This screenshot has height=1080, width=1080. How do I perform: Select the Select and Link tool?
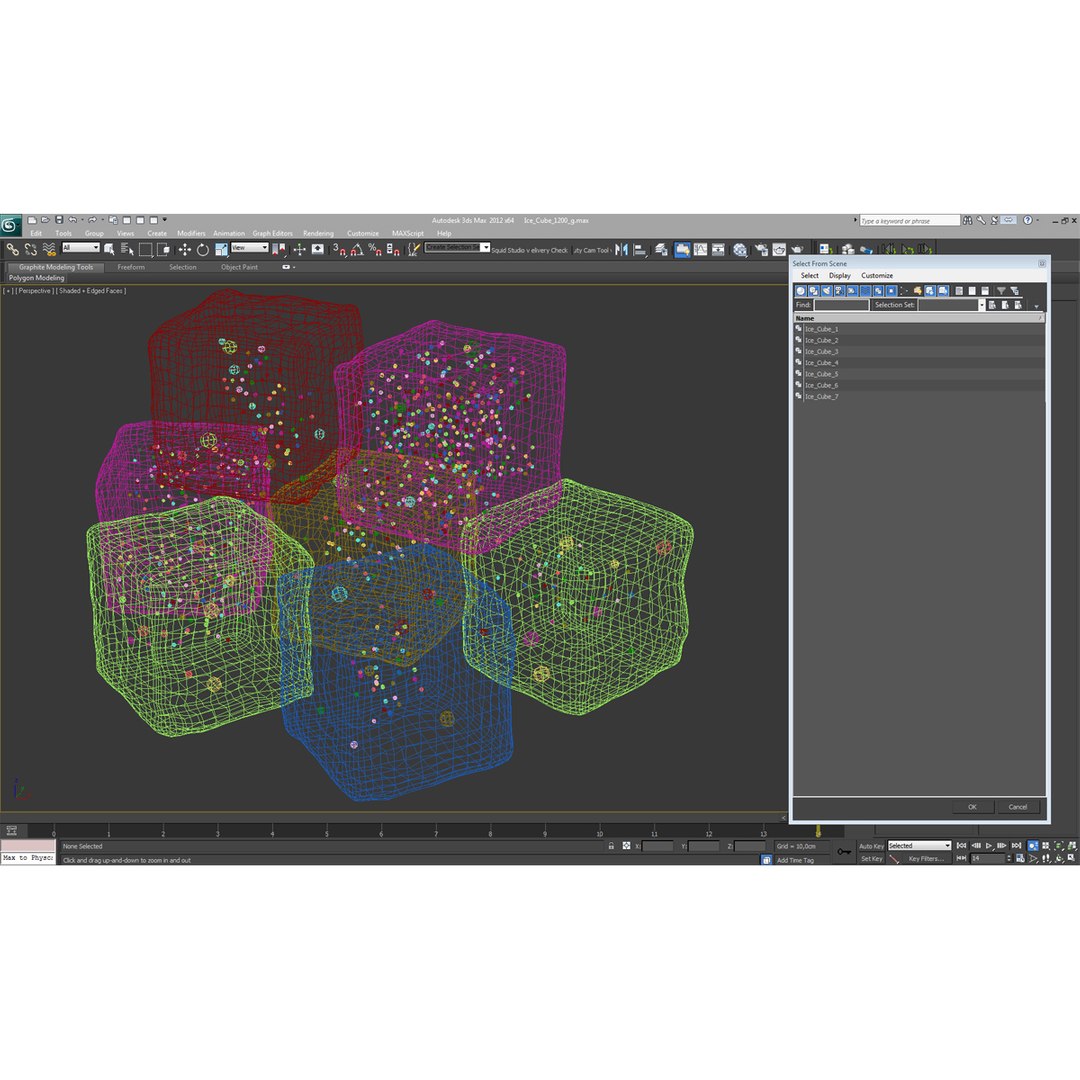[12, 249]
